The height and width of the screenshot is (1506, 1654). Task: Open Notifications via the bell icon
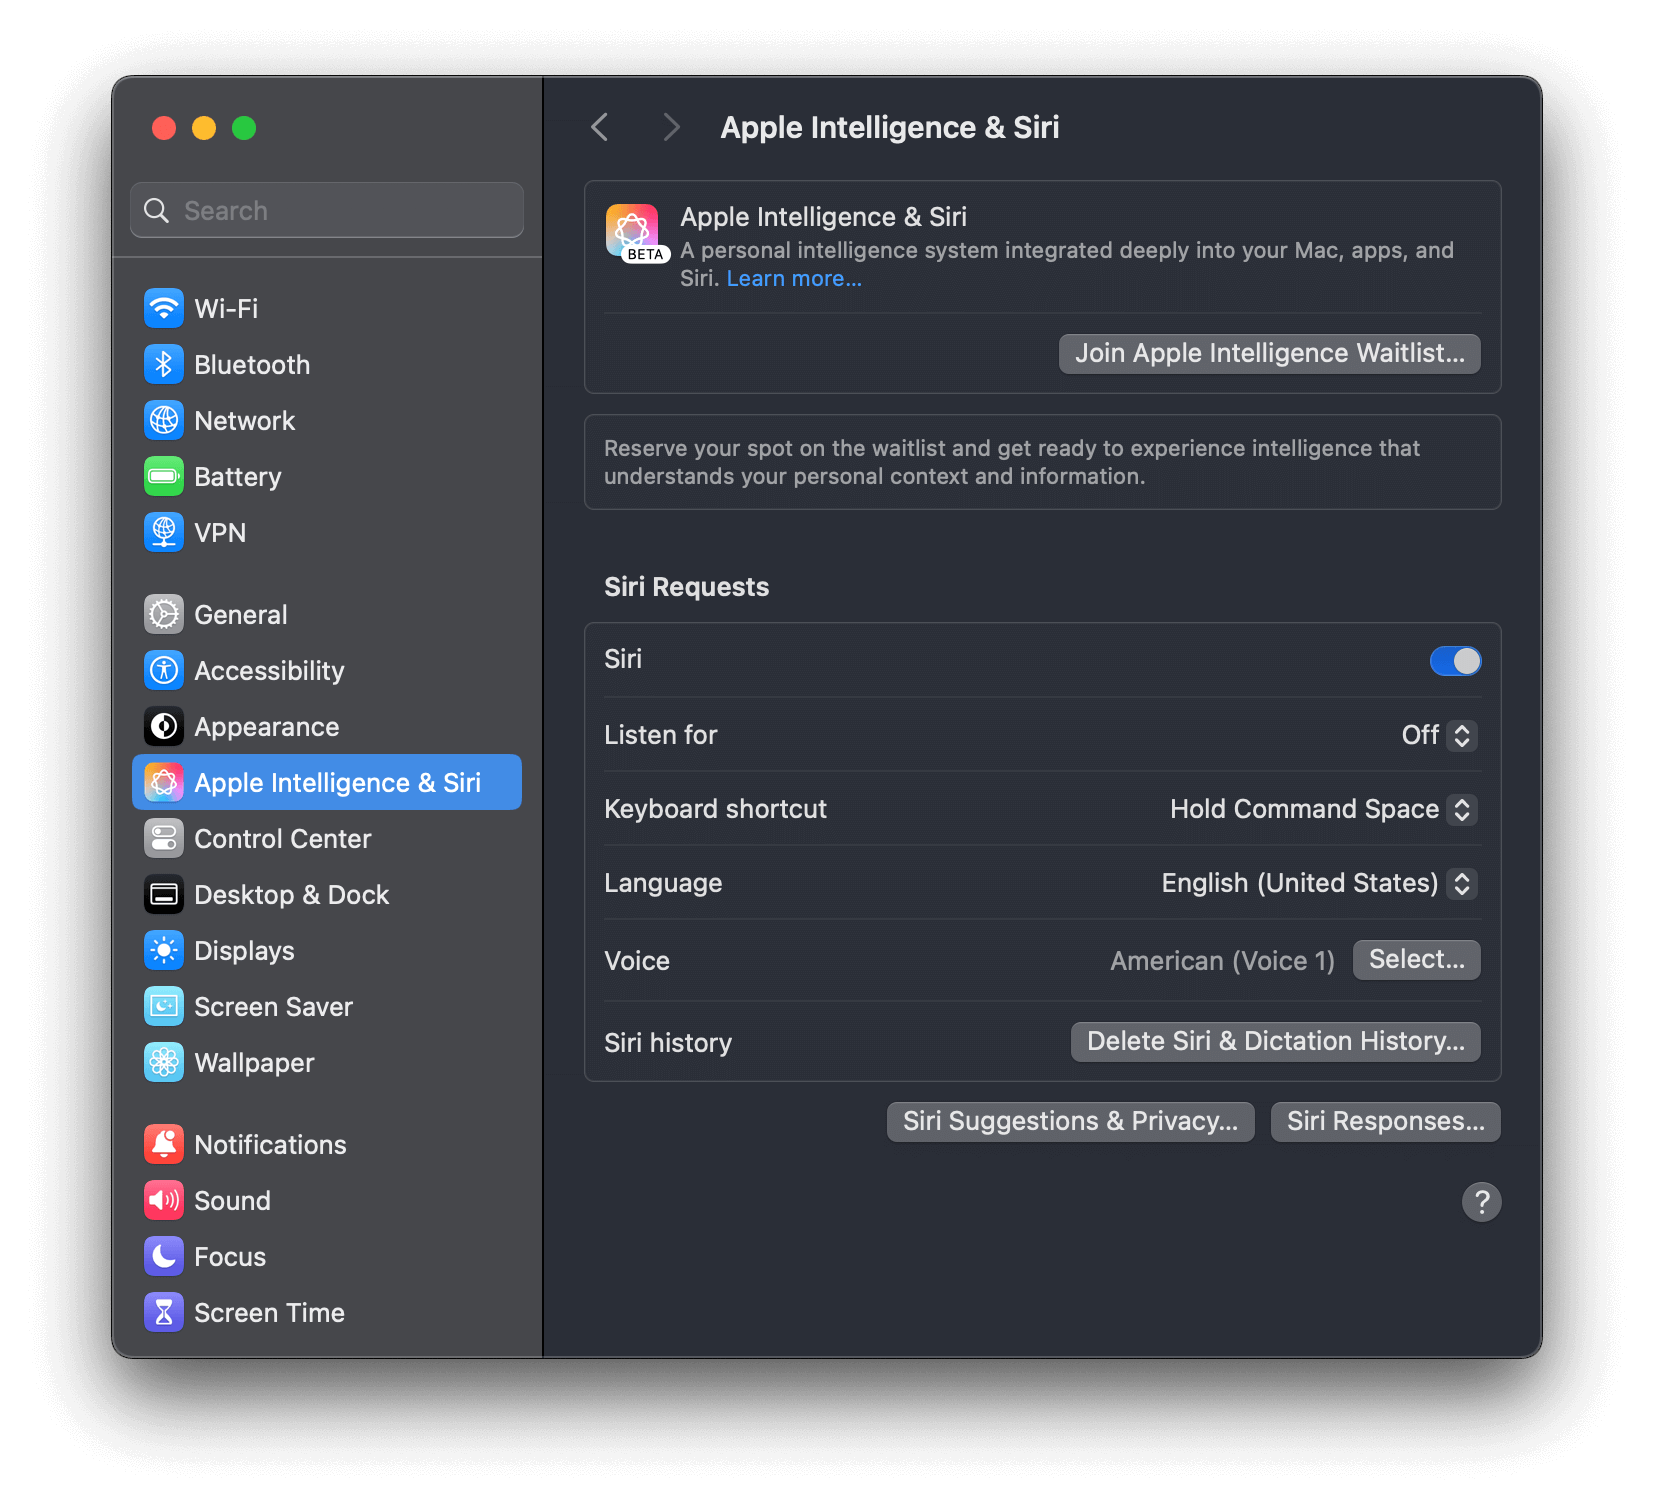(x=164, y=1144)
